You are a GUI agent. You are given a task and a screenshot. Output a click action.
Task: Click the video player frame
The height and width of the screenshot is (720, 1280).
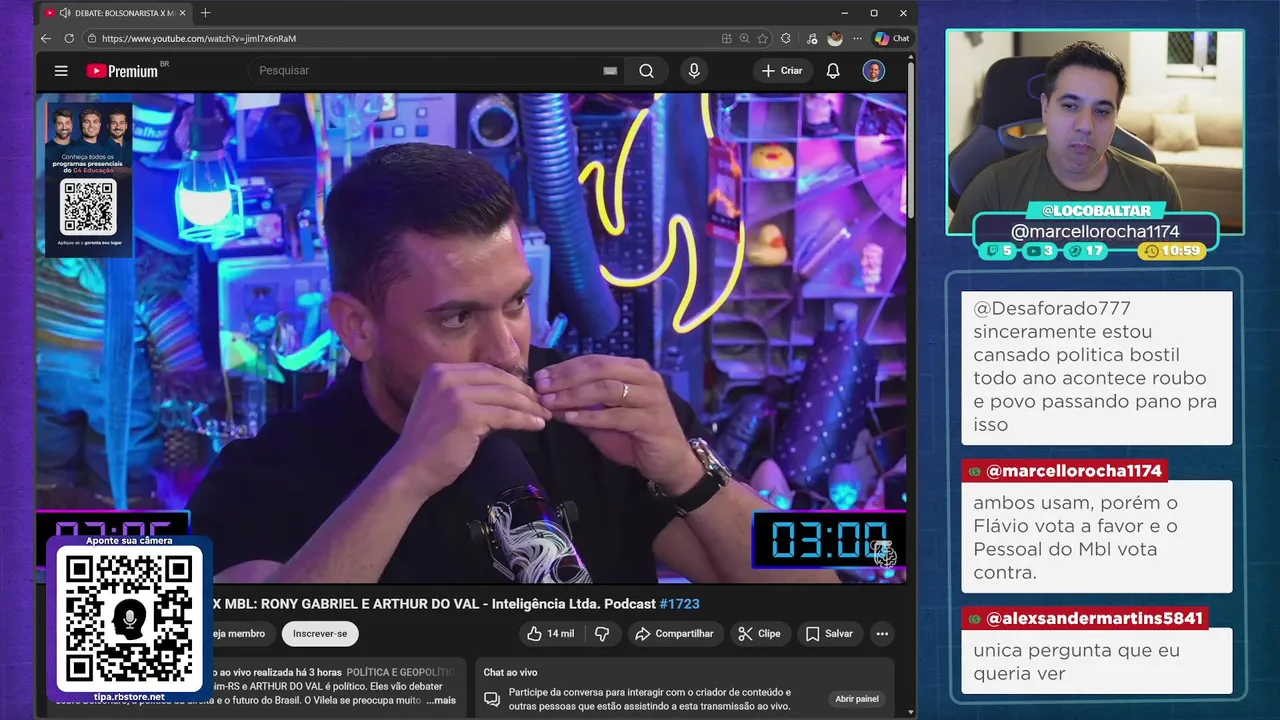tap(471, 338)
